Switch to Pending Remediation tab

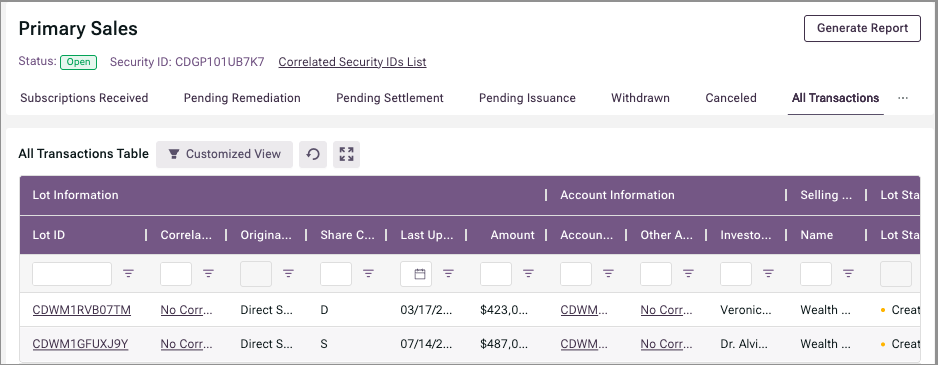click(242, 98)
